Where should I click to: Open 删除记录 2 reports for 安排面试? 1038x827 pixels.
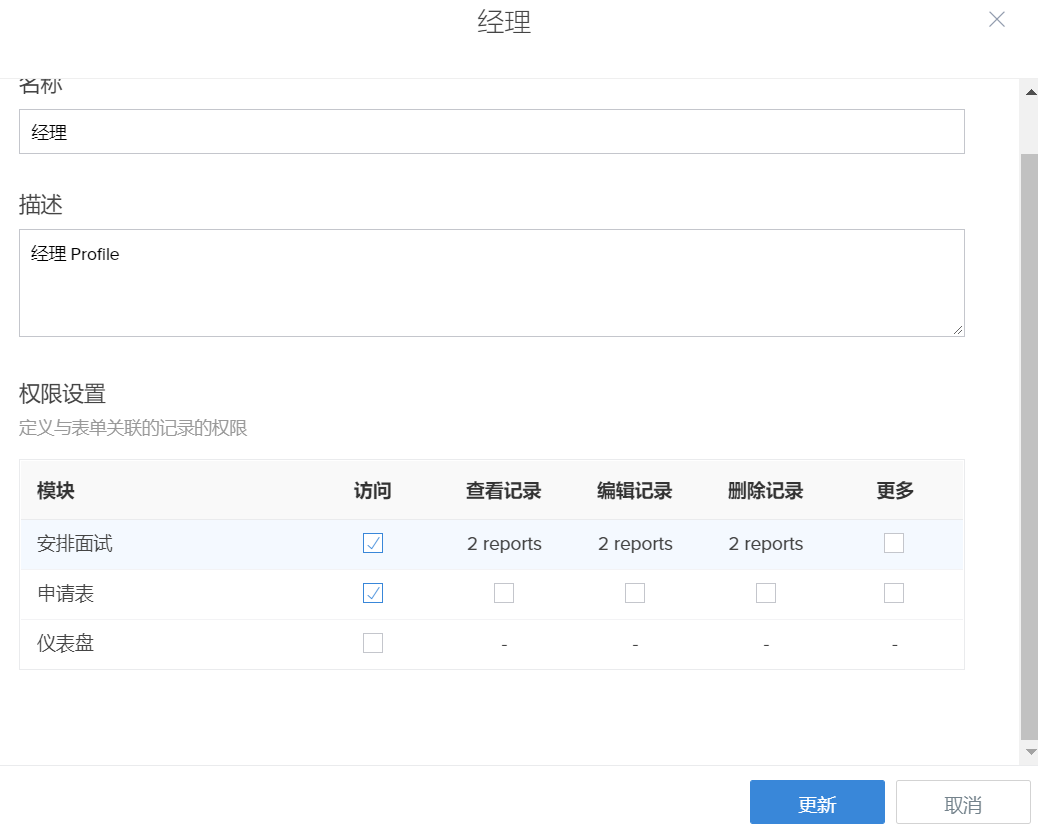tap(766, 544)
